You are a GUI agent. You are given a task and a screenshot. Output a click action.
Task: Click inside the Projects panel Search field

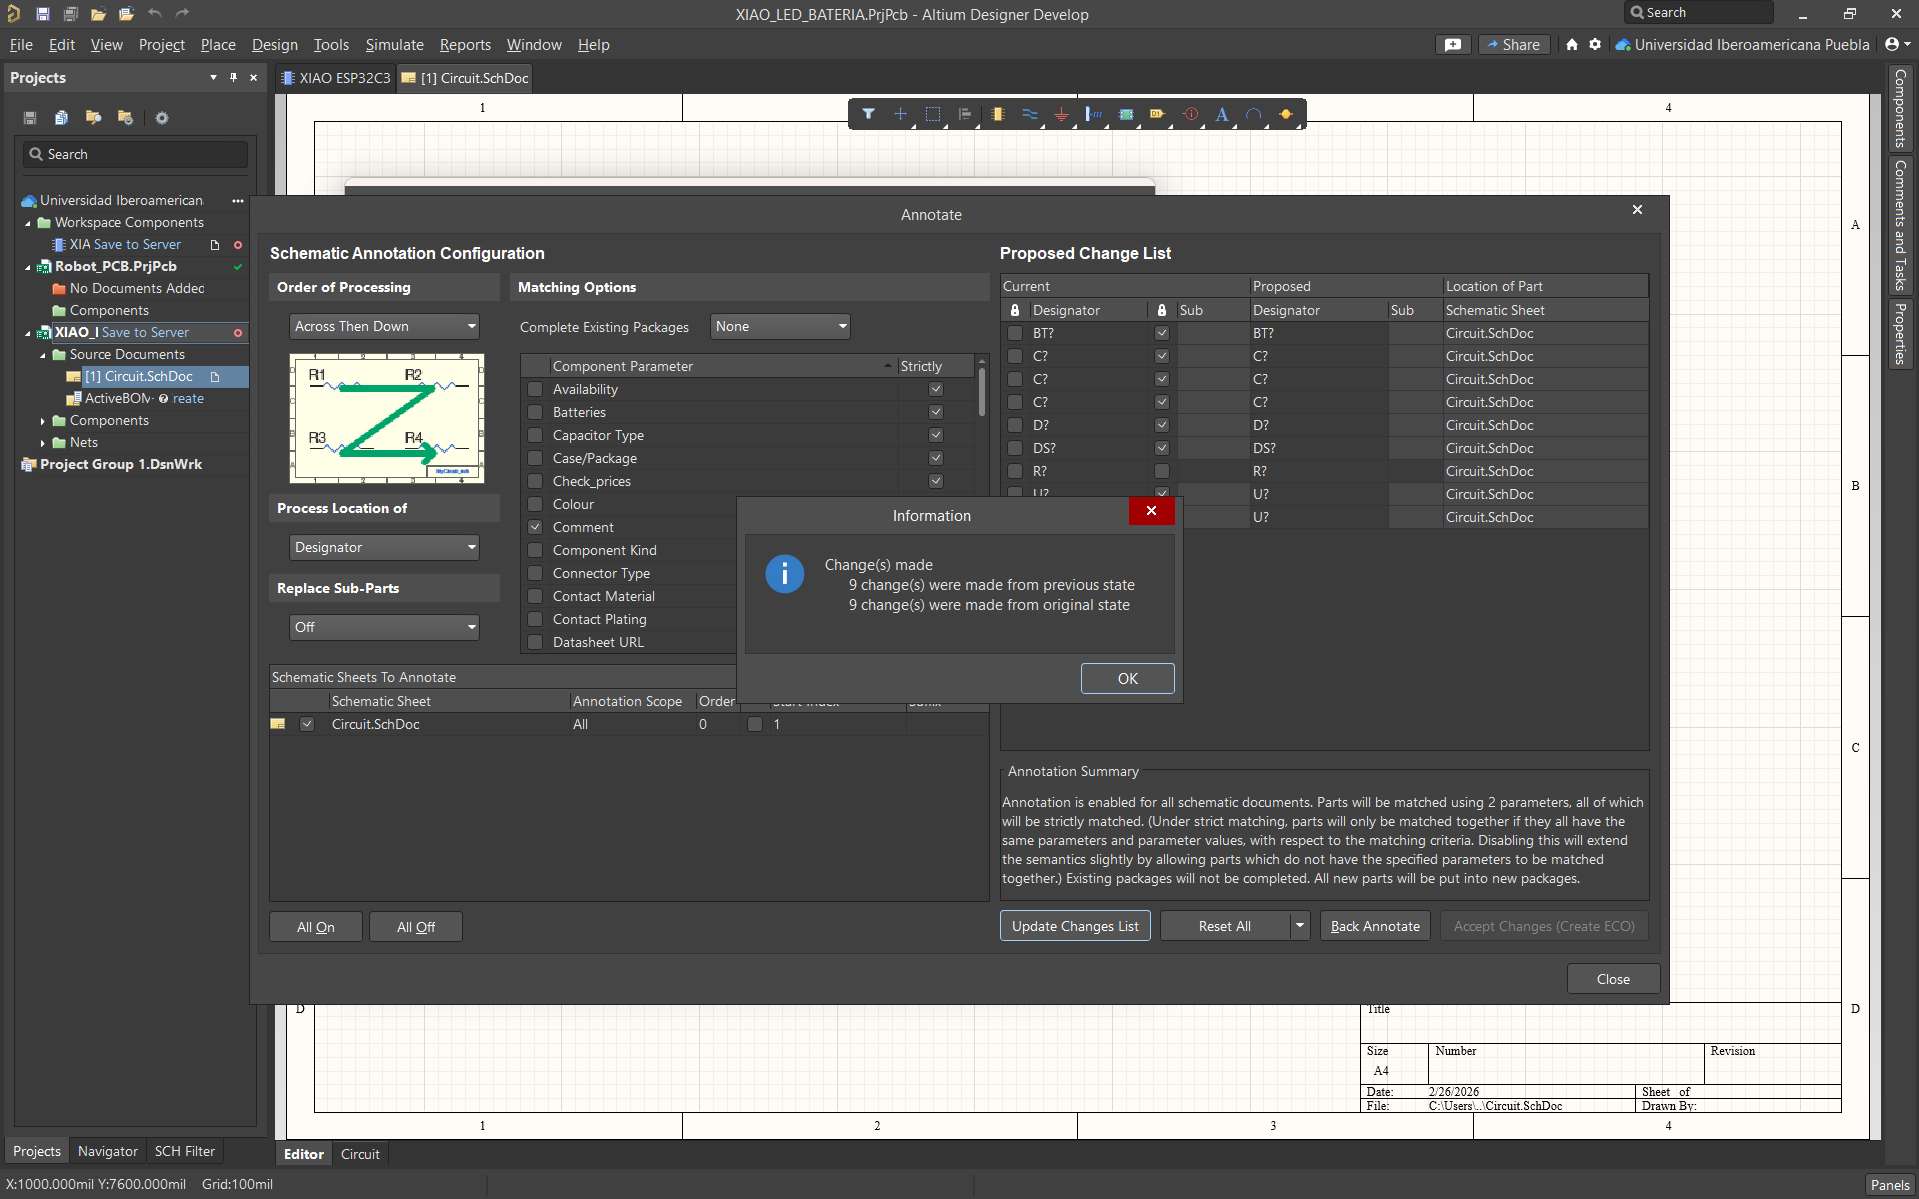(x=135, y=154)
